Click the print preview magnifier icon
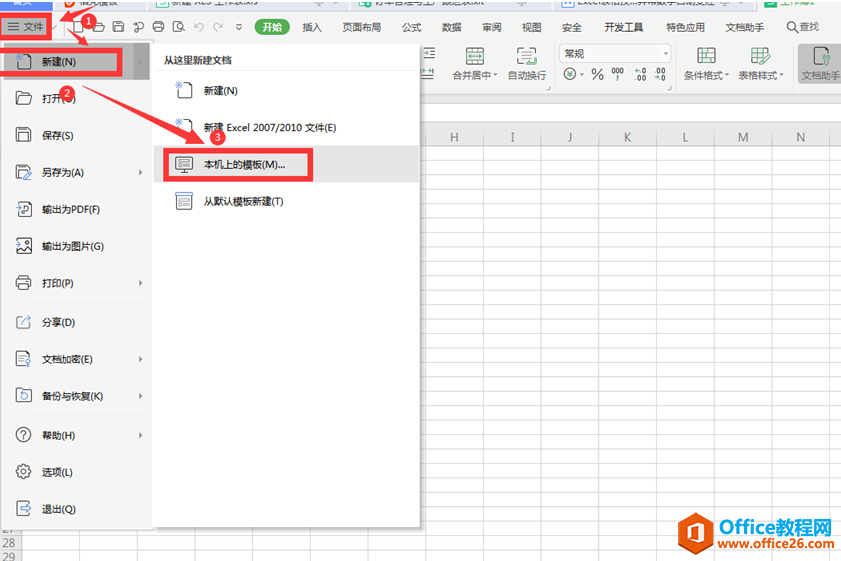 click(x=179, y=26)
